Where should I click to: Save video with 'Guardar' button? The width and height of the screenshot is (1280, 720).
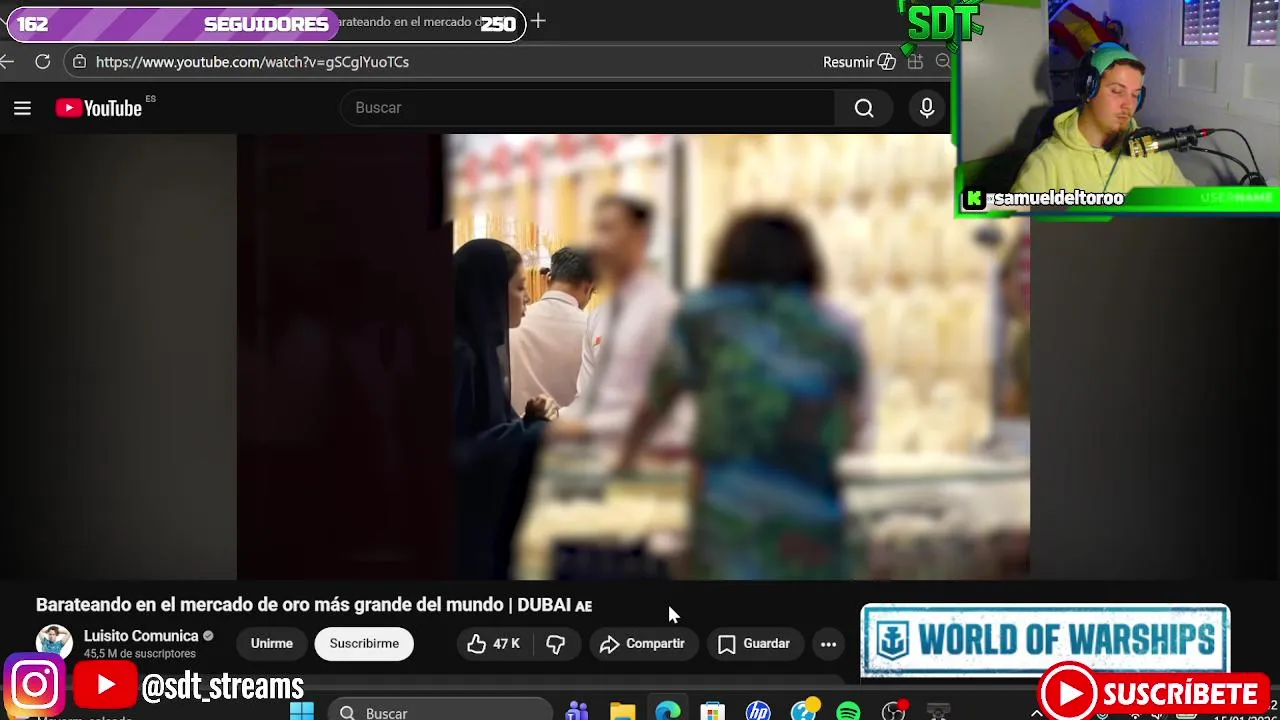(x=754, y=644)
